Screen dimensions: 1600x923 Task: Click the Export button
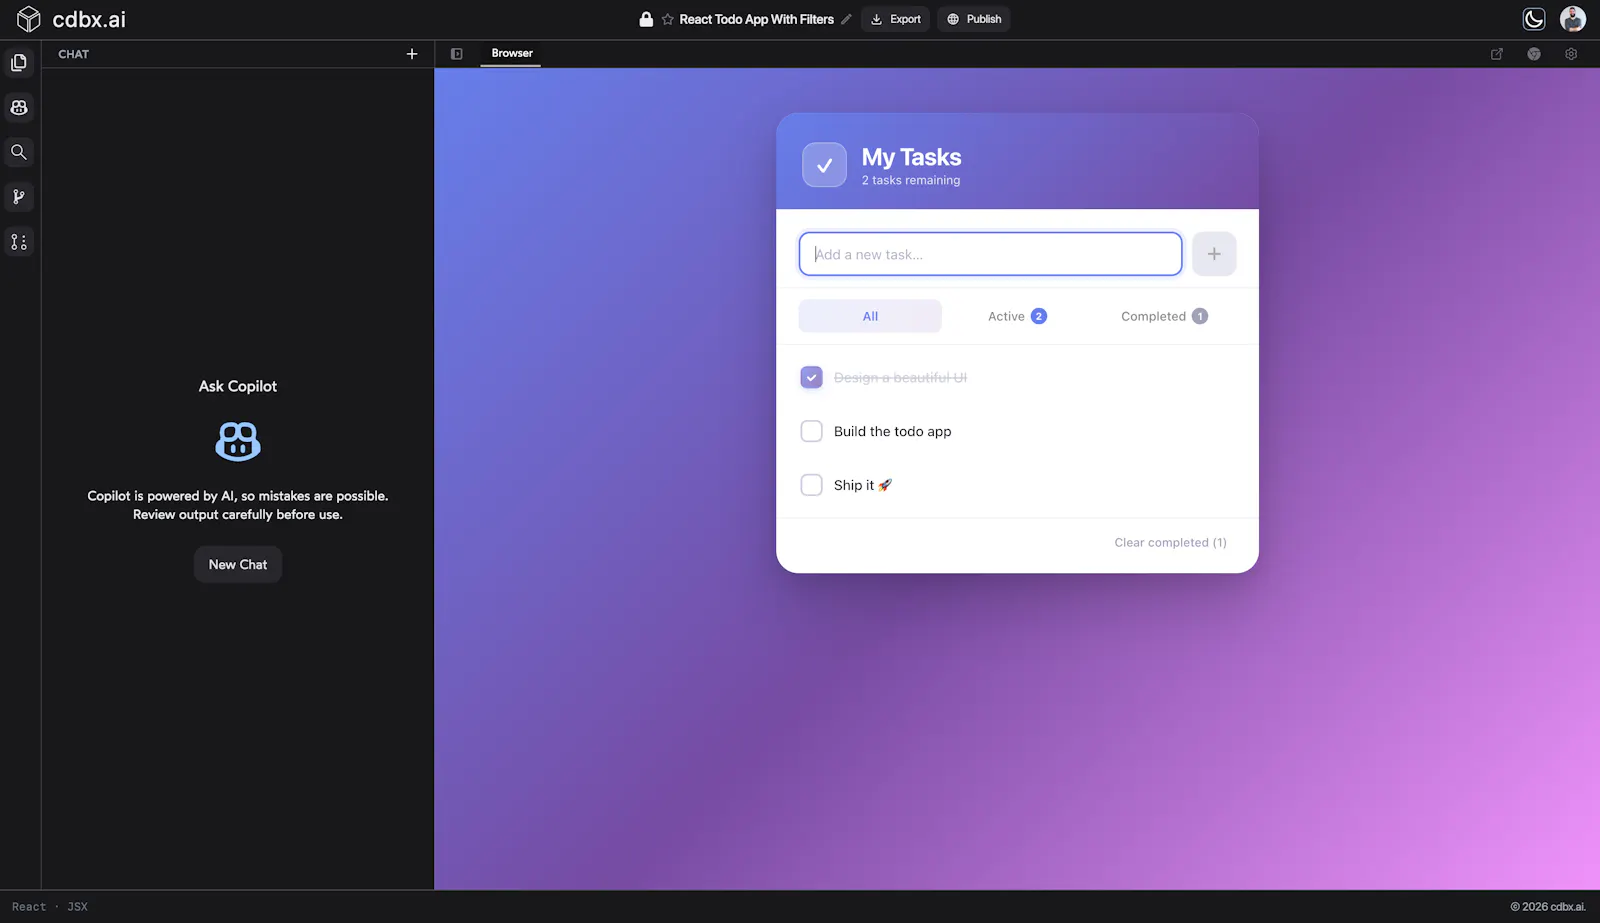(895, 19)
